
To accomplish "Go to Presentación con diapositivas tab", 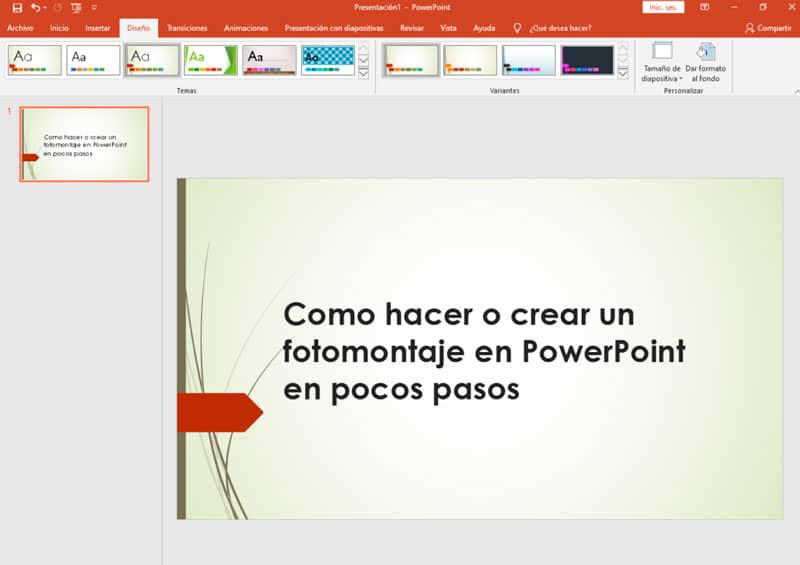I will 334,28.
